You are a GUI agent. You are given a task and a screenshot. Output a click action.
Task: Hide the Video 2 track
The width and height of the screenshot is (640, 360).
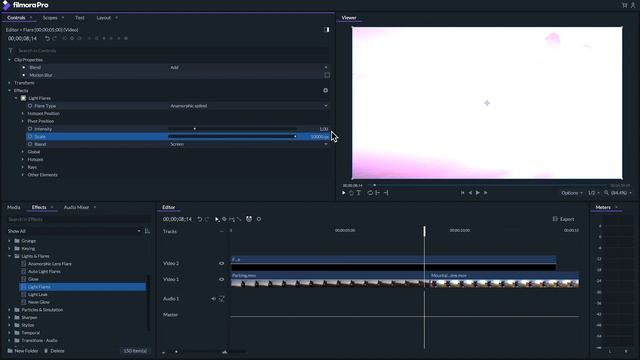click(x=222, y=264)
